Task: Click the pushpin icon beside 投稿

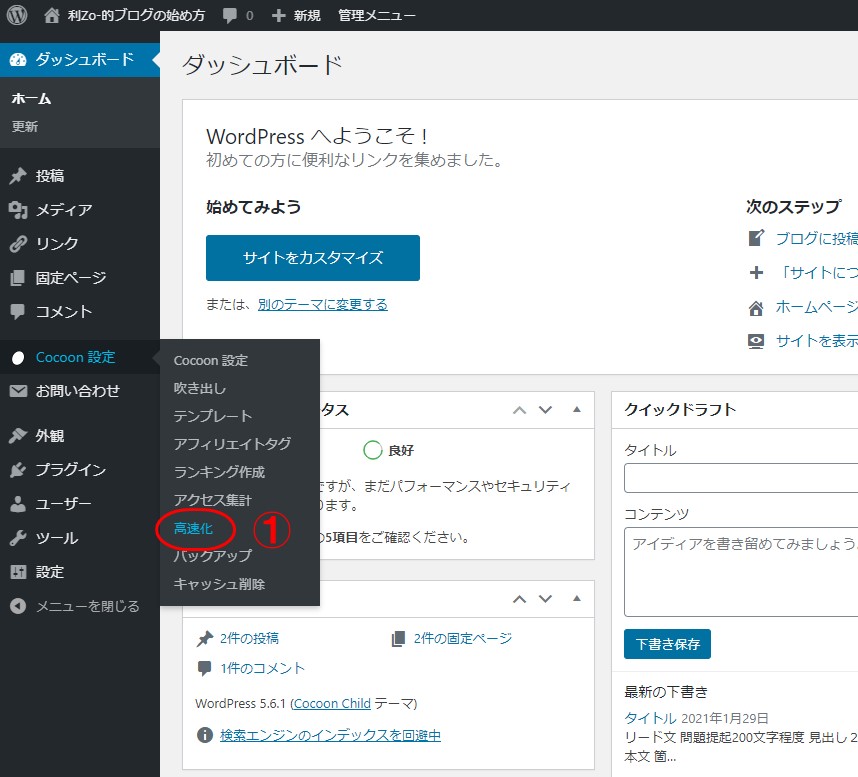Action: click(x=18, y=176)
